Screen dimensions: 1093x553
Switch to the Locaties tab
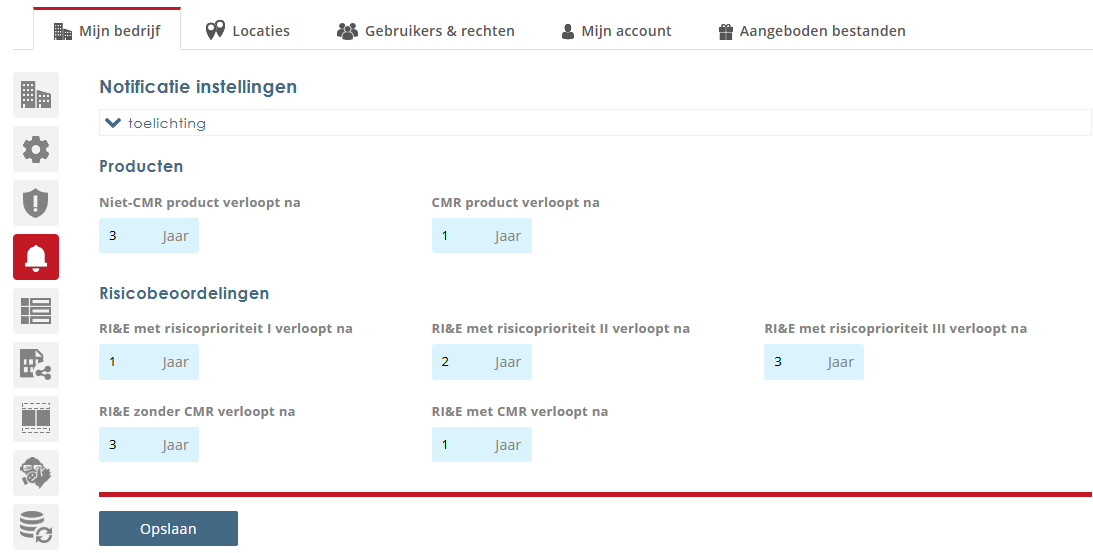click(x=248, y=31)
